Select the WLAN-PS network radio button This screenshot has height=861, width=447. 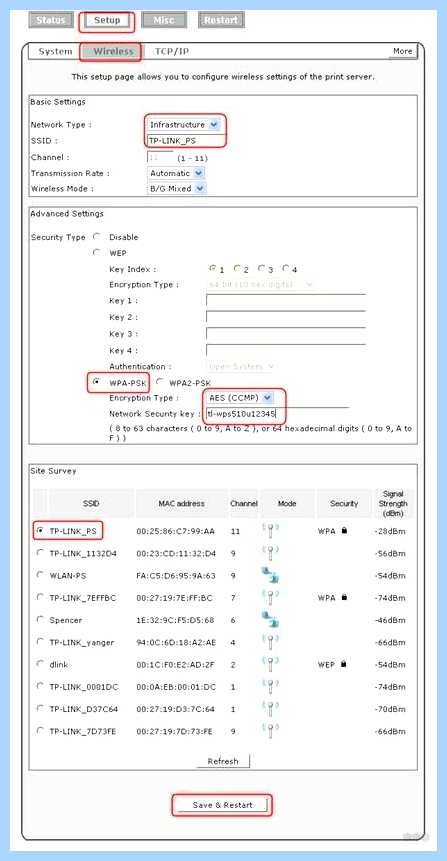coord(40,575)
